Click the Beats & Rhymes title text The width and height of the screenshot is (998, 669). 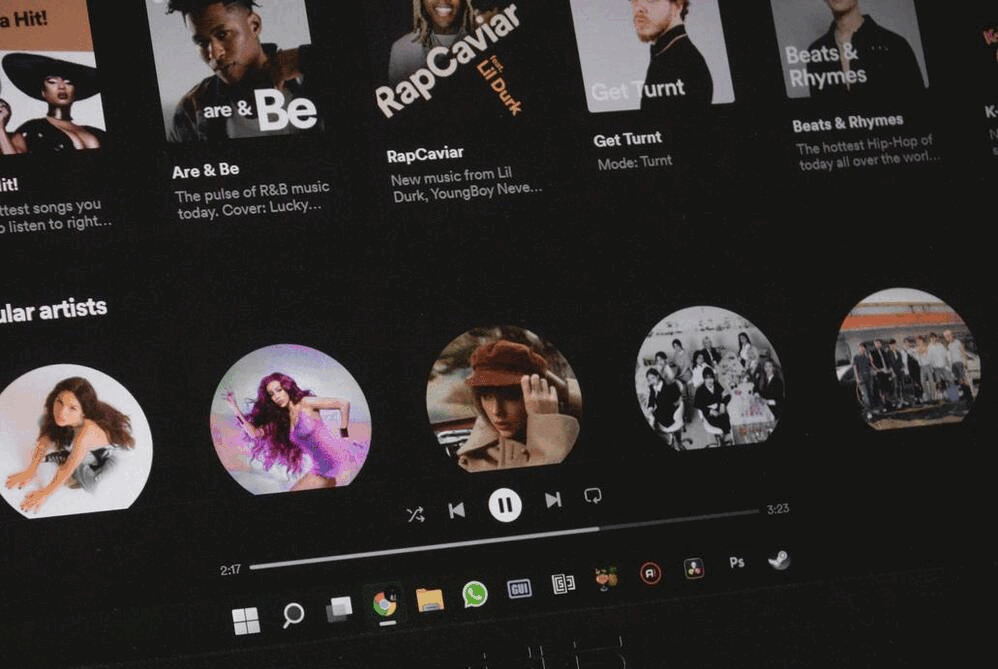click(848, 122)
